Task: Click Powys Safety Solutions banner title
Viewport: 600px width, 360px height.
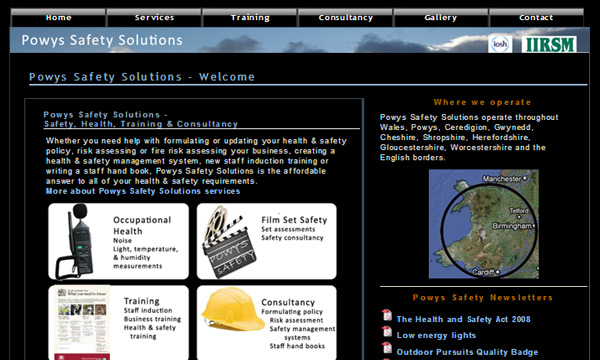Action: tap(102, 40)
